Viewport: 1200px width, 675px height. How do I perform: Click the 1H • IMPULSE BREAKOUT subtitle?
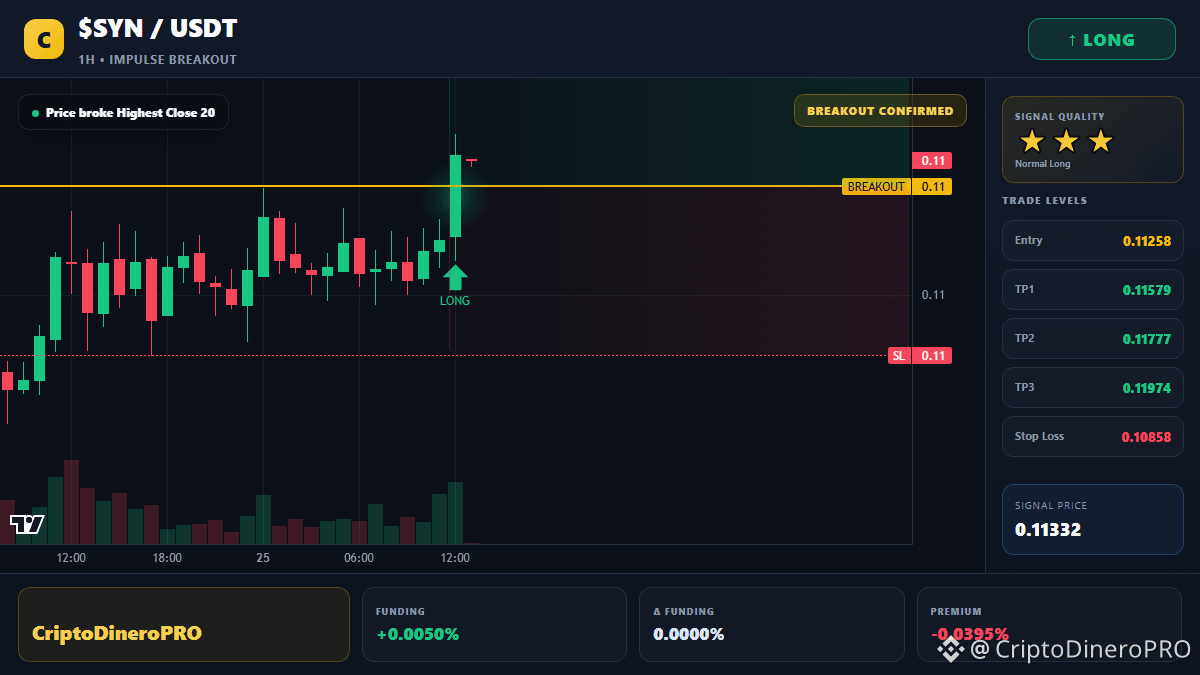click(x=158, y=60)
